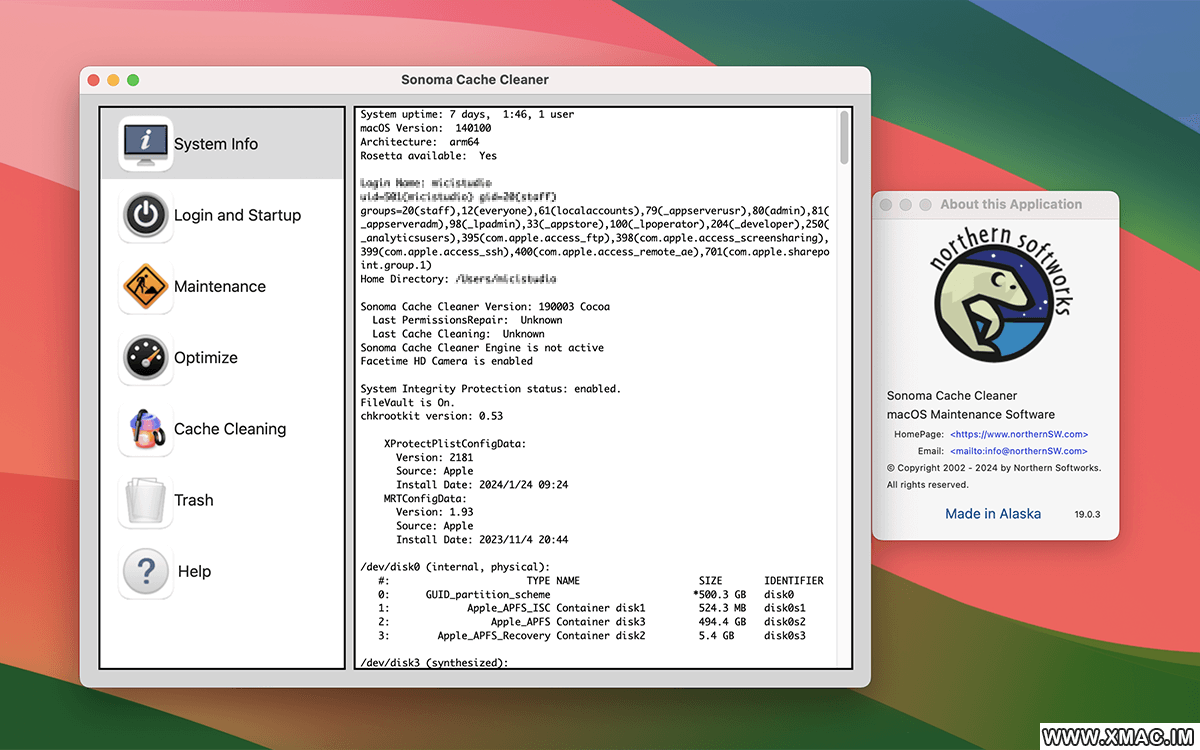
Task: Click 'macOS Maintenance Software' text in About window
Action: point(971,414)
